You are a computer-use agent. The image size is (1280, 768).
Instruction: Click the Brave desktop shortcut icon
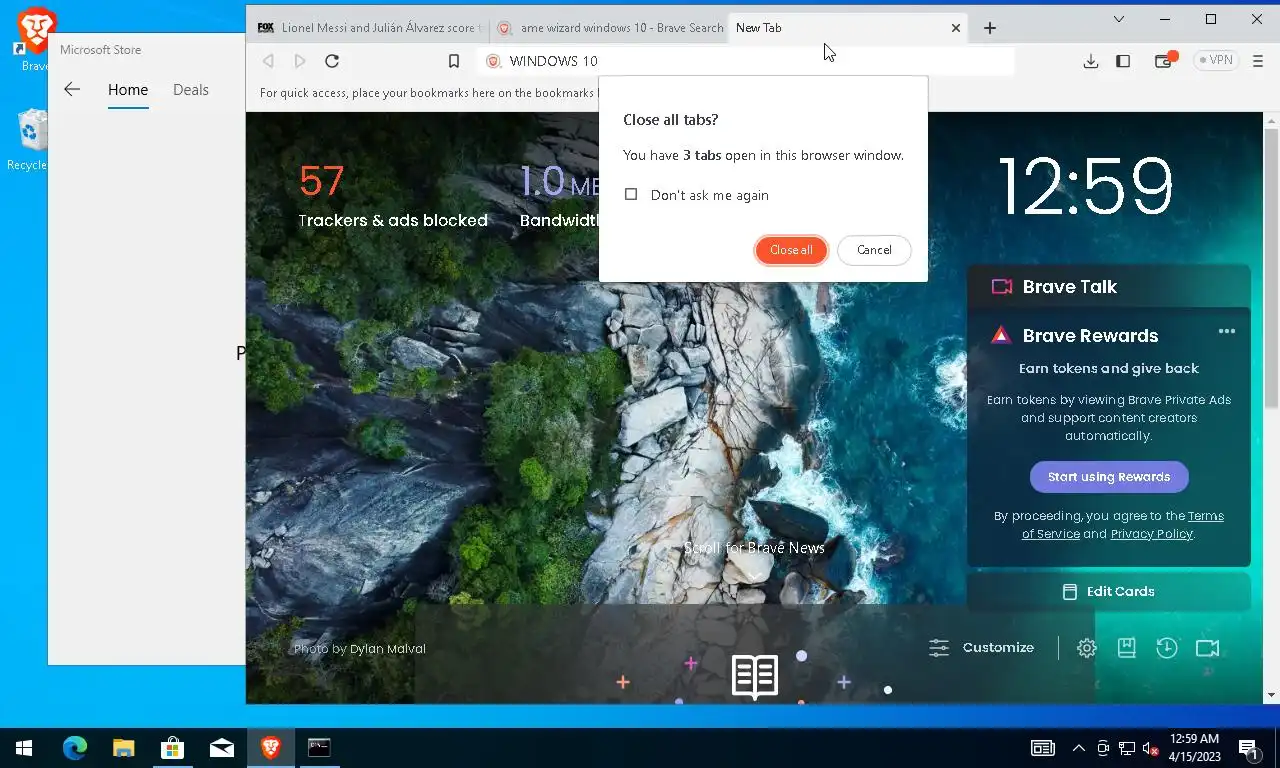(x=34, y=40)
